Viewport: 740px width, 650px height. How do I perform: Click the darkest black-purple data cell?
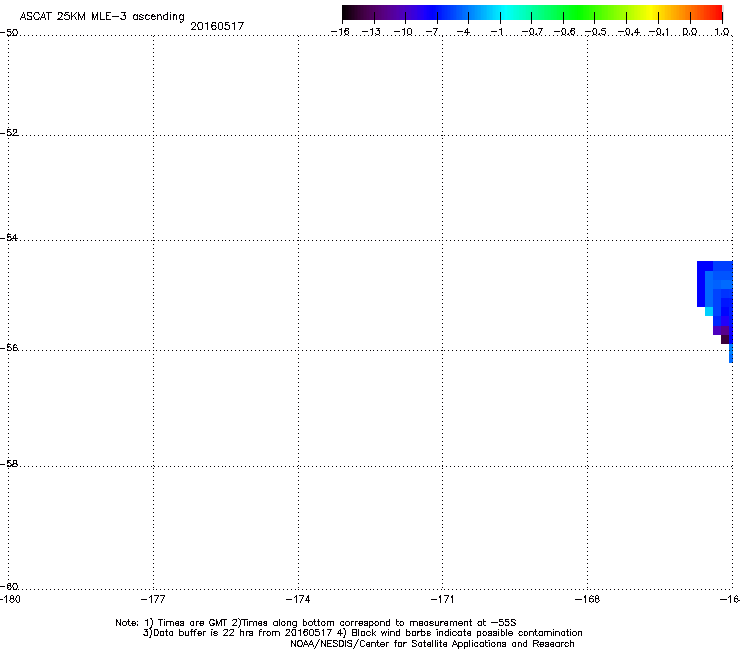pos(725,339)
